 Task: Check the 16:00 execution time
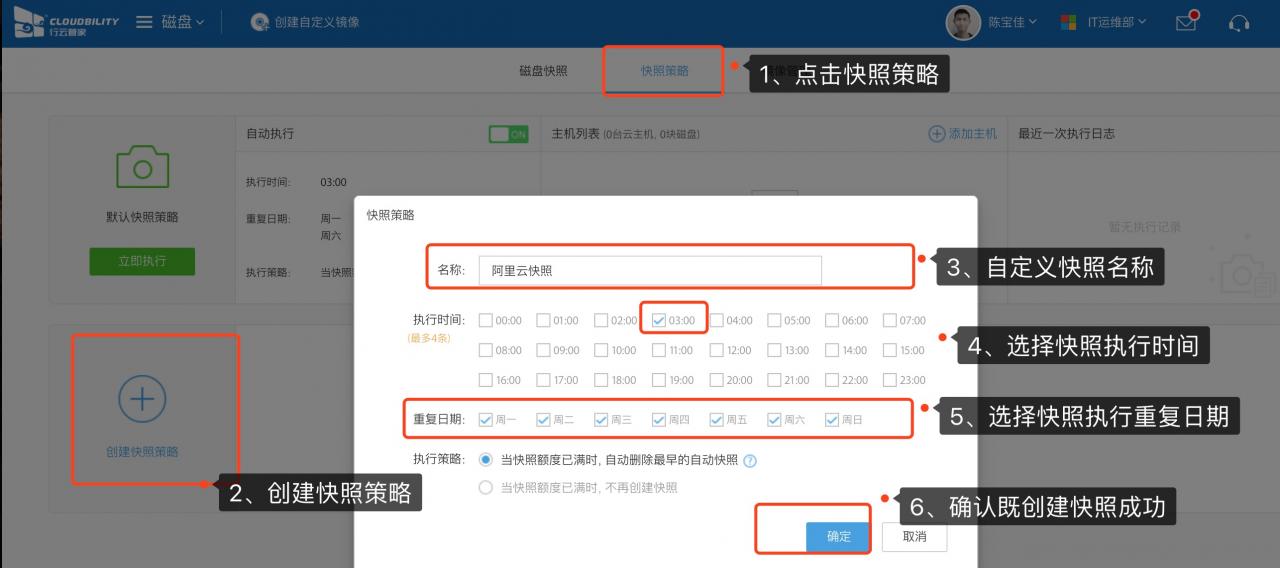pos(486,380)
